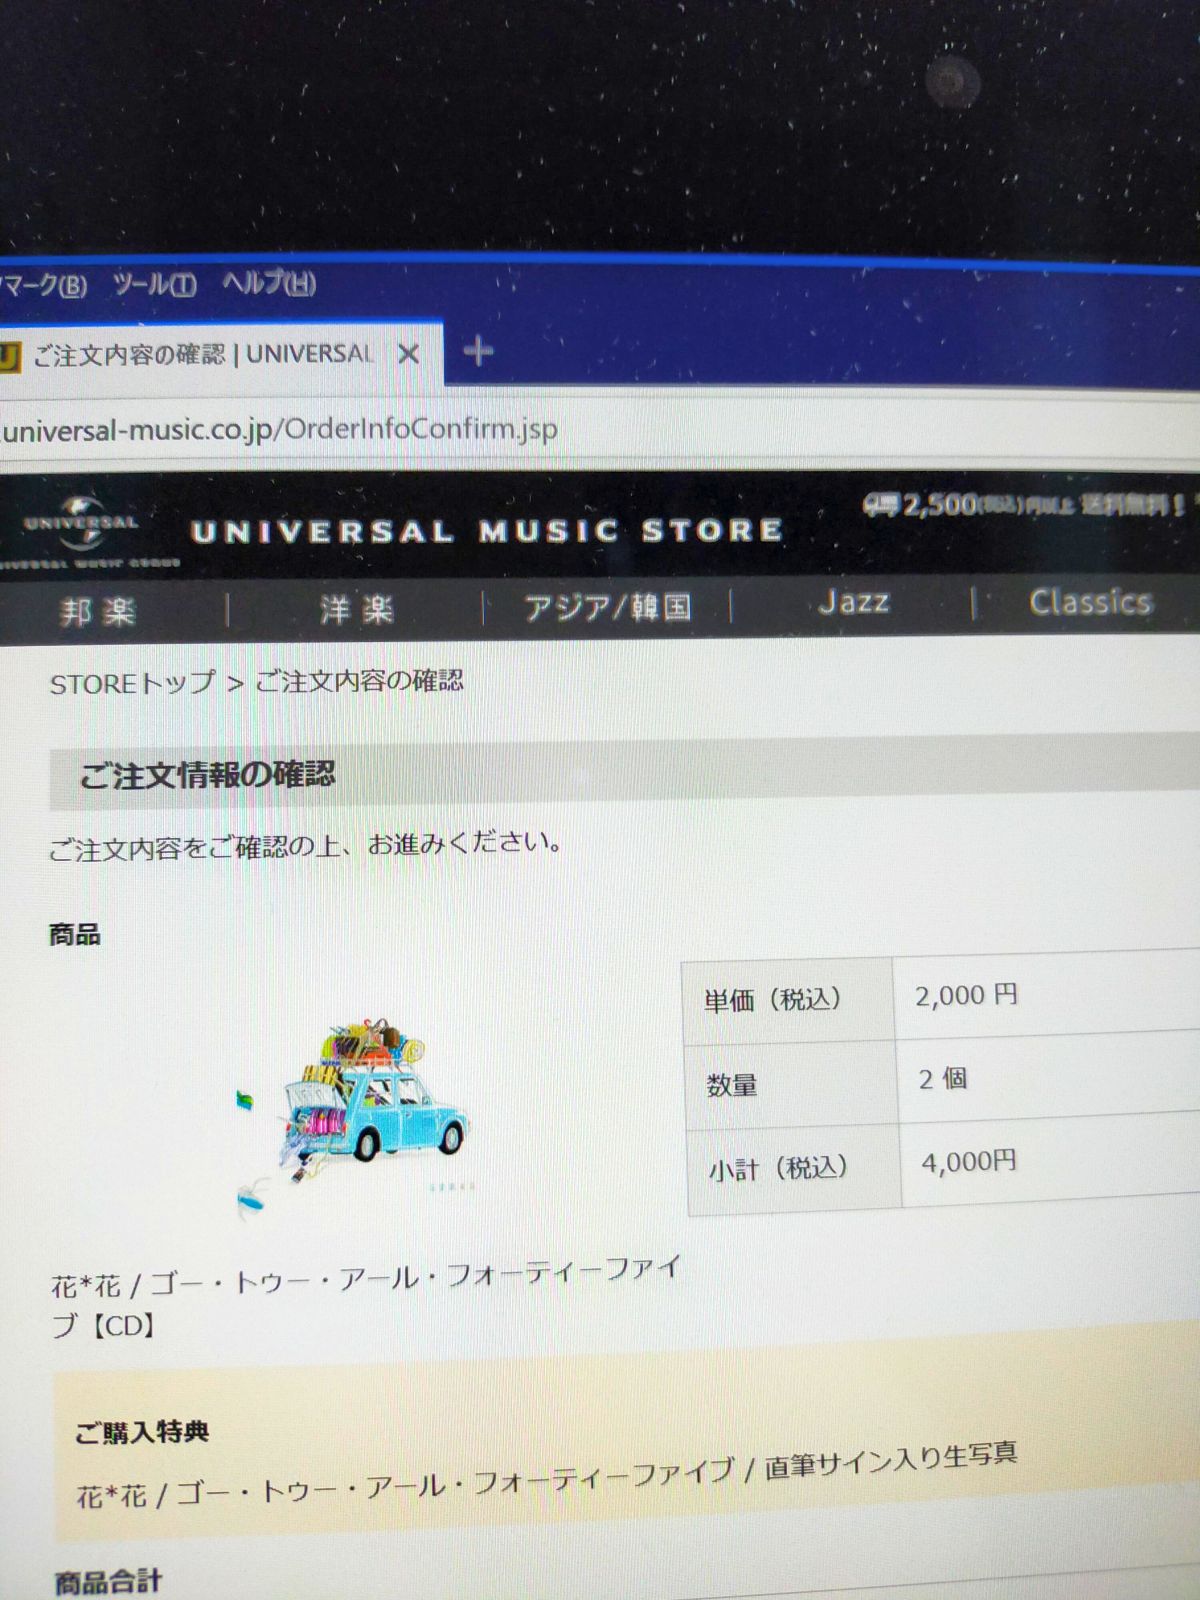Close the ご注文内容の確認 tab
The width and height of the screenshot is (1200, 1600).
[x=408, y=353]
